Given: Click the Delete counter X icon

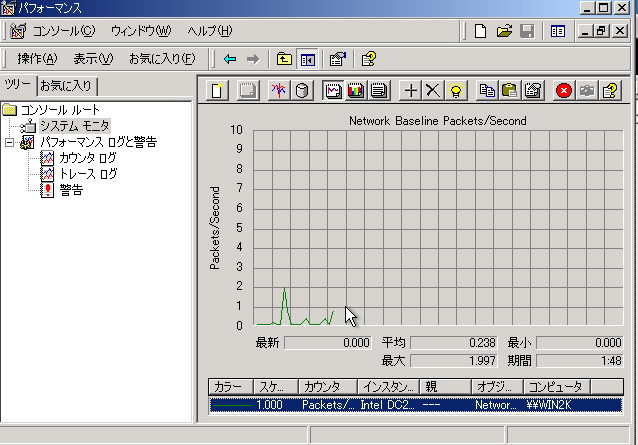Looking at the screenshot, I should pos(433,90).
